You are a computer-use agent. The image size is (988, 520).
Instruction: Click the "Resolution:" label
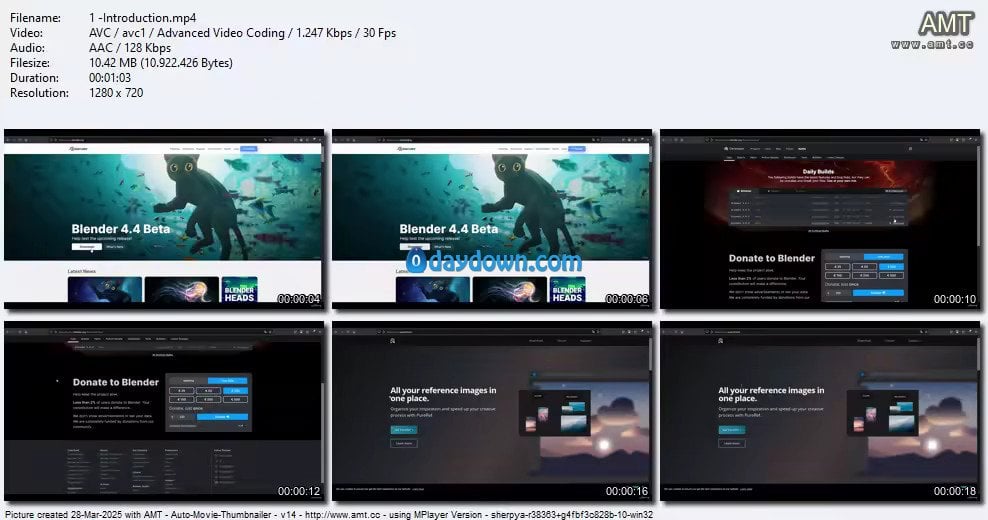point(39,93)
